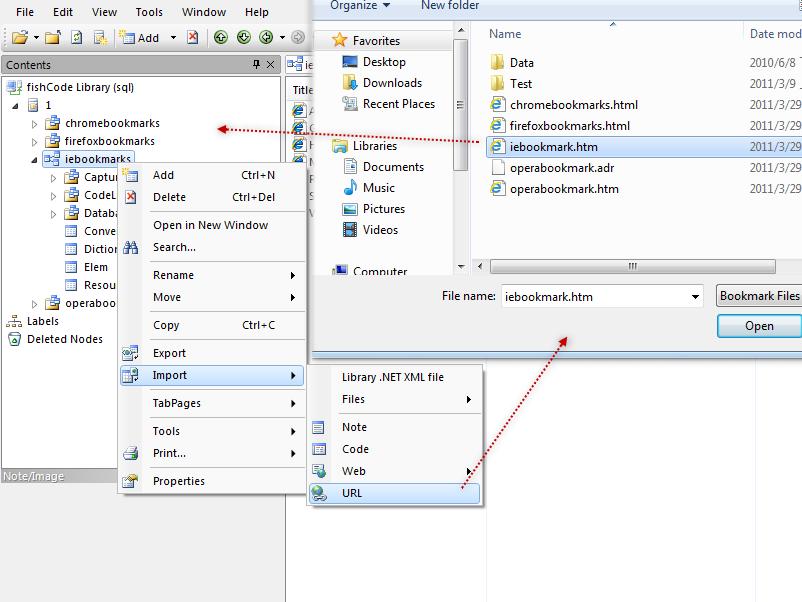
Task: Choose Export in the context menu
Action: pyautogui.click(x=212, y=353)
